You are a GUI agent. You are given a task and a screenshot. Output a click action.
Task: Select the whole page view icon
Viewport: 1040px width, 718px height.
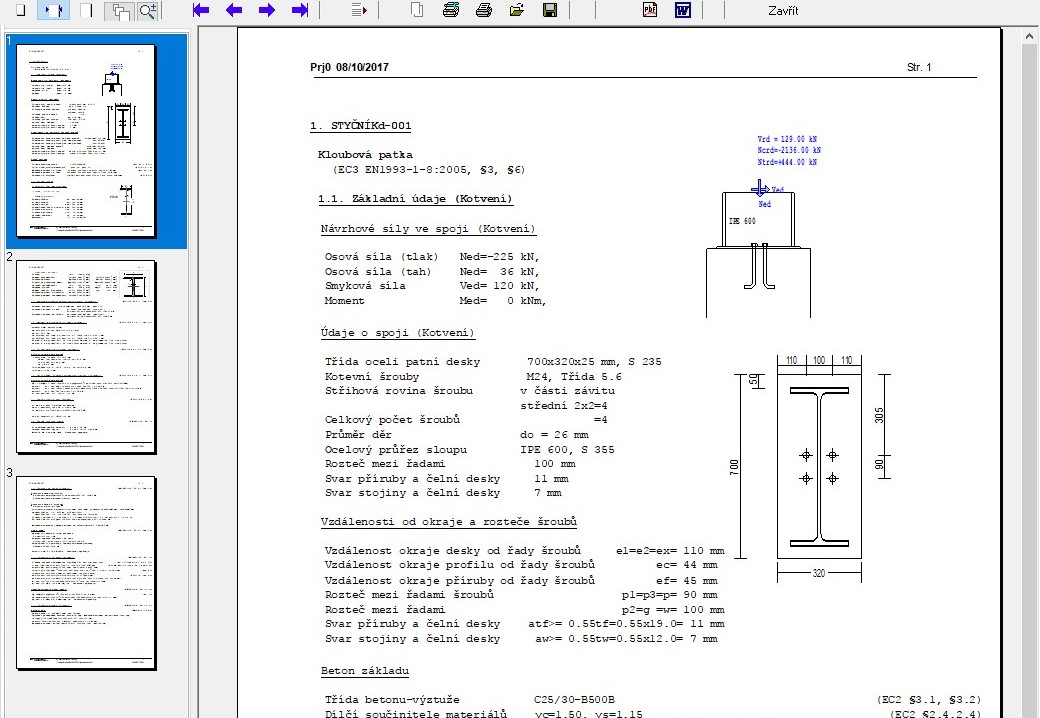click(21, 10)
